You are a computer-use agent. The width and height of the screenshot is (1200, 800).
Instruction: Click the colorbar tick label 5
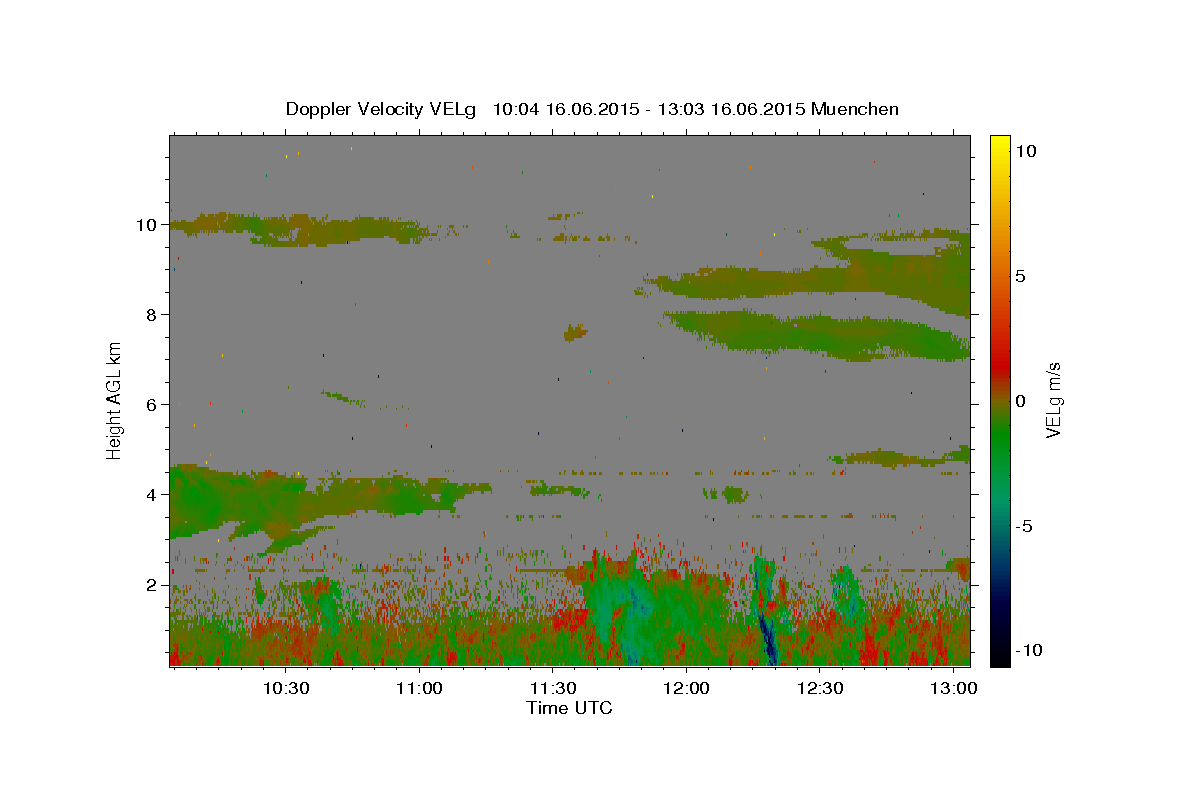coord(1021,276)
